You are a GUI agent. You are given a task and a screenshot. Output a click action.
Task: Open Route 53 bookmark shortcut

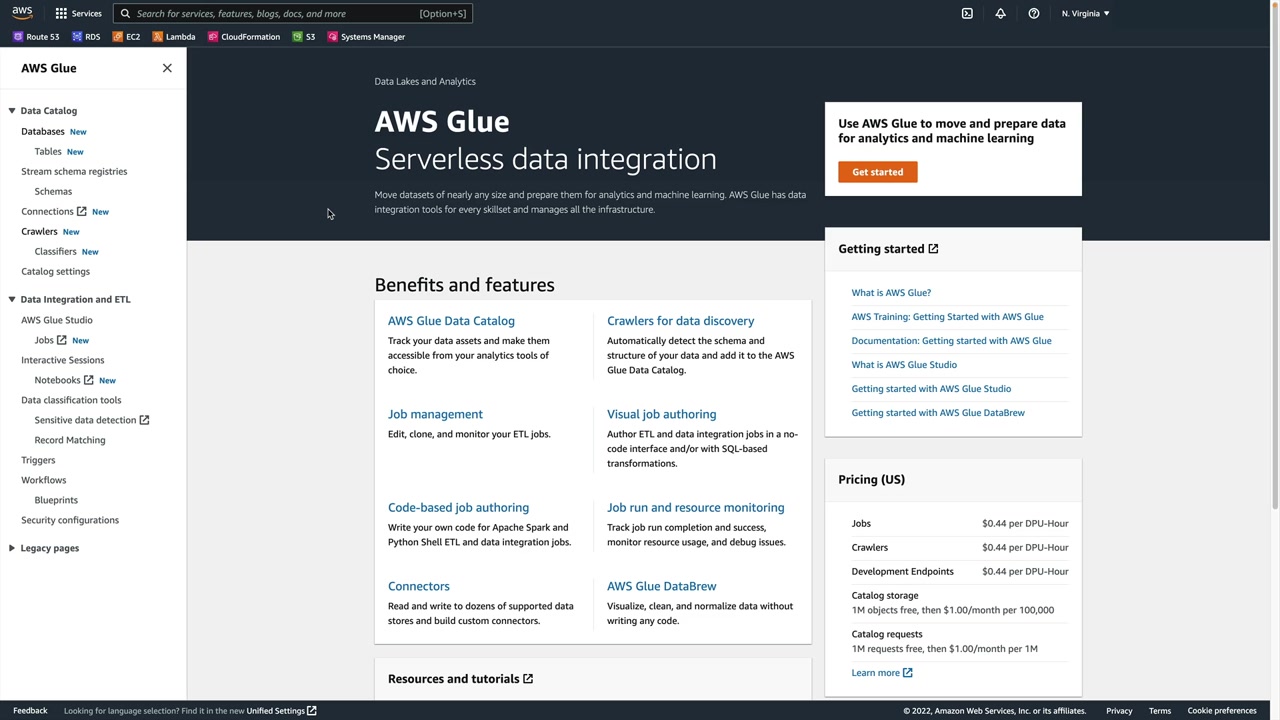click(x=36, y=37)
